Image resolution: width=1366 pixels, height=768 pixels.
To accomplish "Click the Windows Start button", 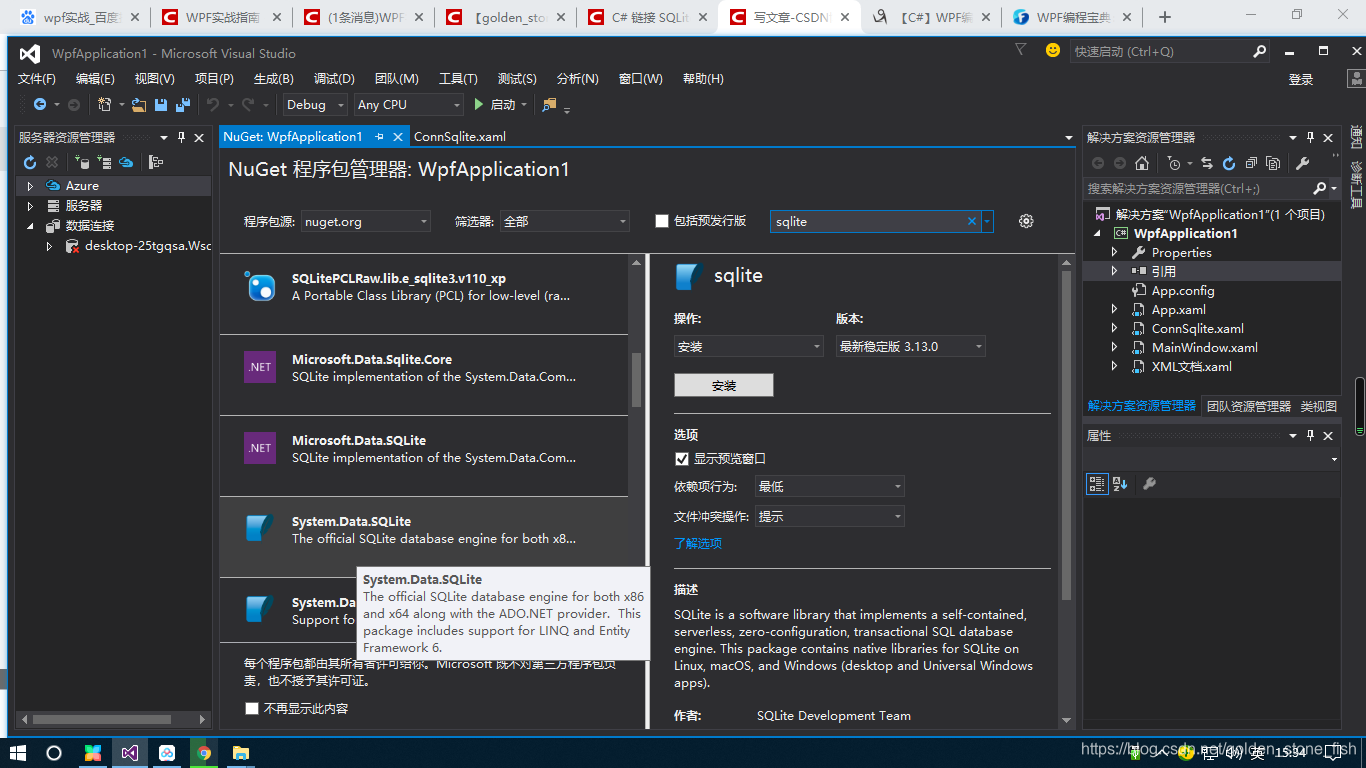I will (x=17, y=753).
